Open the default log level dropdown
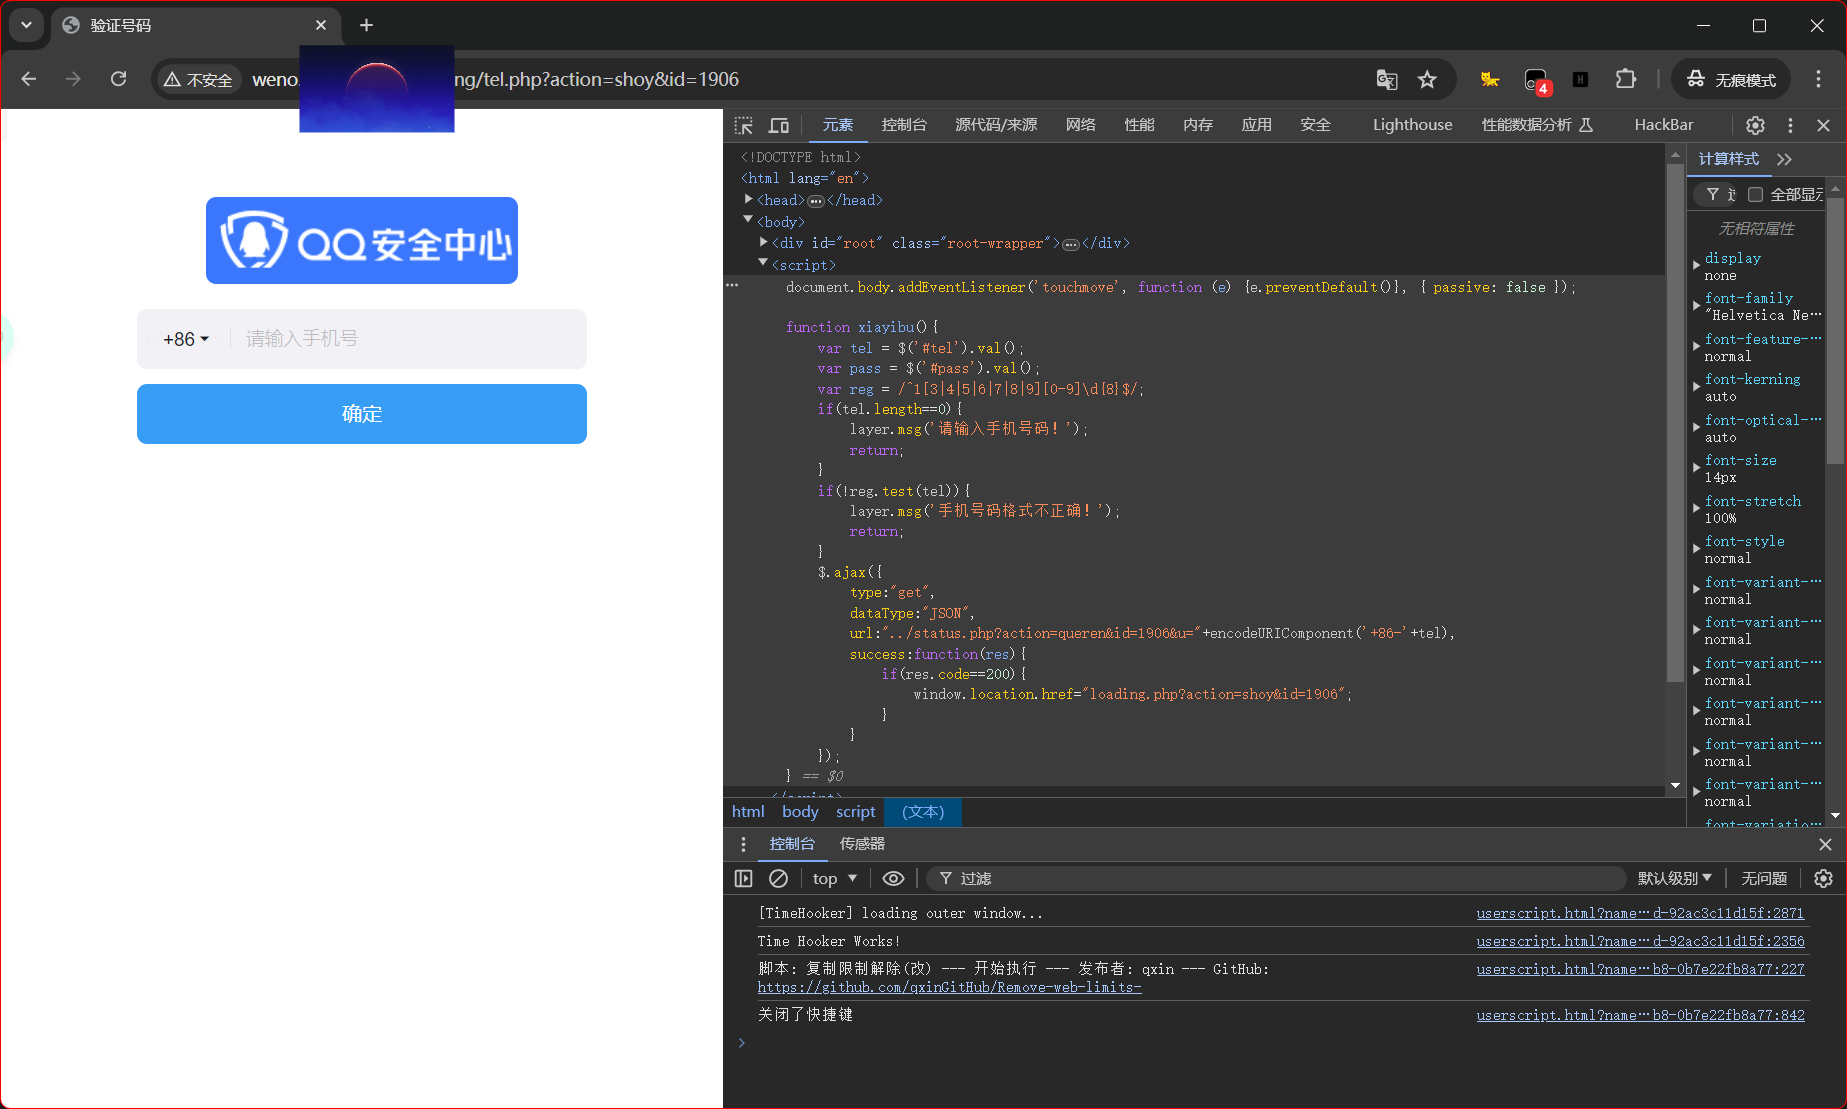 tap(1674, 878)
